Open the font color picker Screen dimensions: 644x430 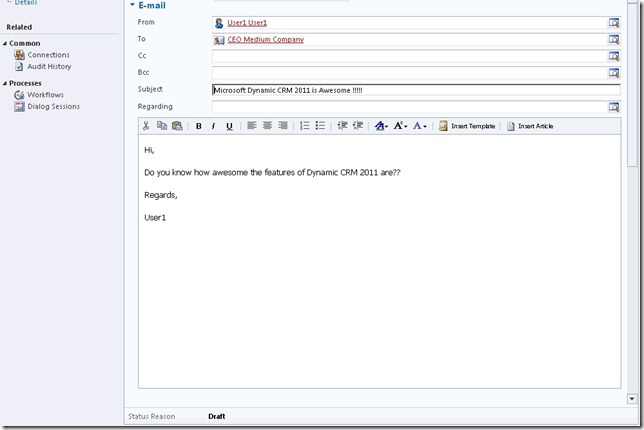click(420, 126)
